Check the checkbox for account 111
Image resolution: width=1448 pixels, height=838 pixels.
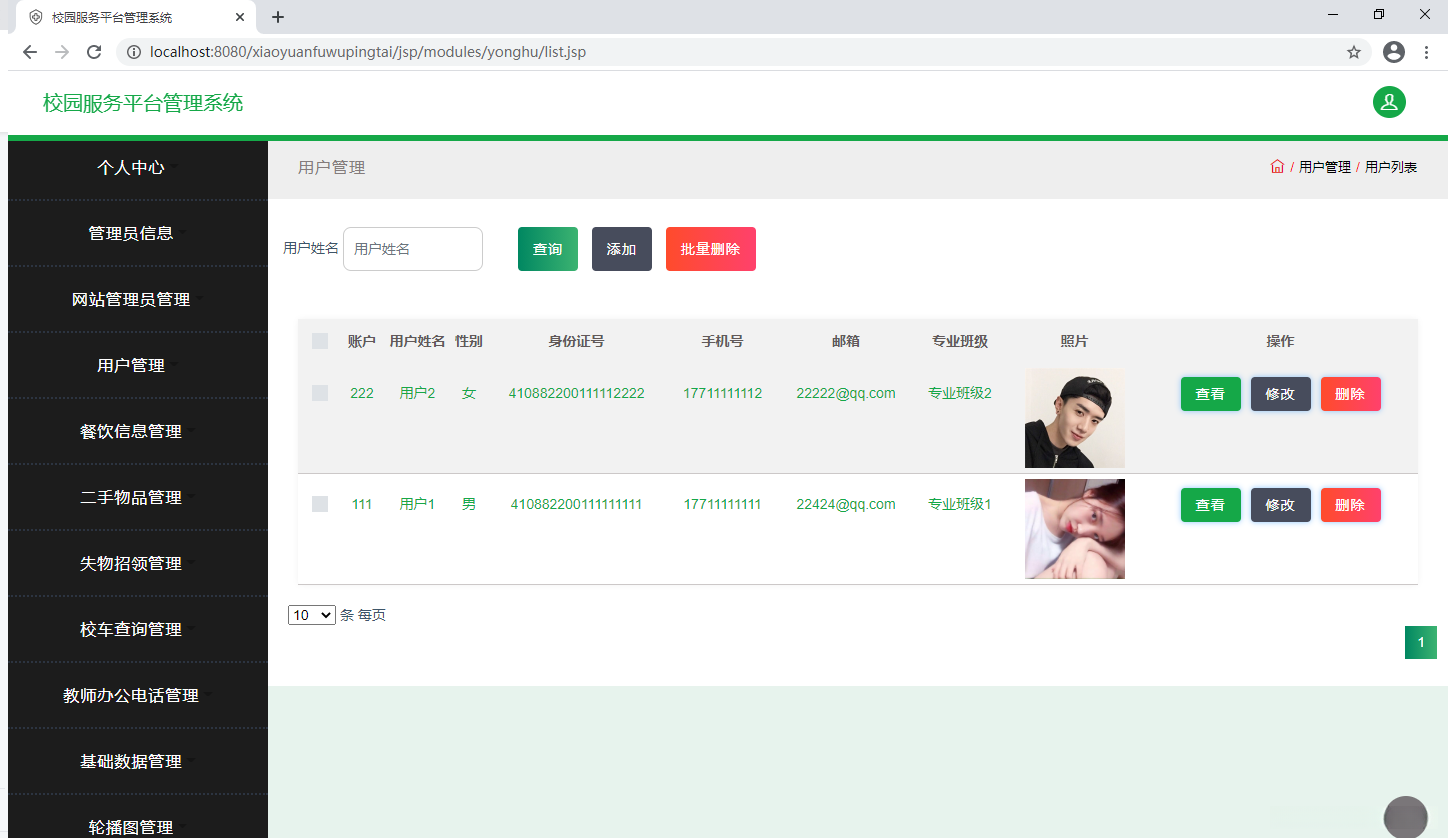[320, 504]
